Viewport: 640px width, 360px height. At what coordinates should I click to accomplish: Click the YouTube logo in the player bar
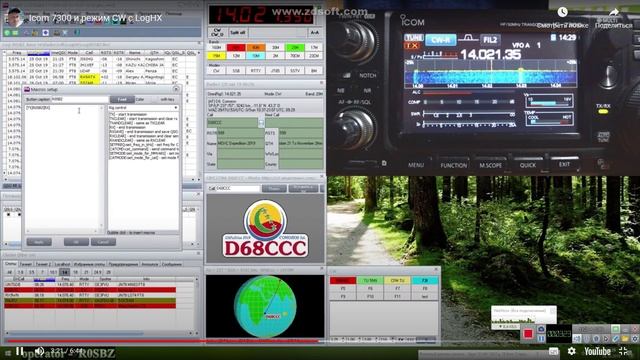click(597, 351)
